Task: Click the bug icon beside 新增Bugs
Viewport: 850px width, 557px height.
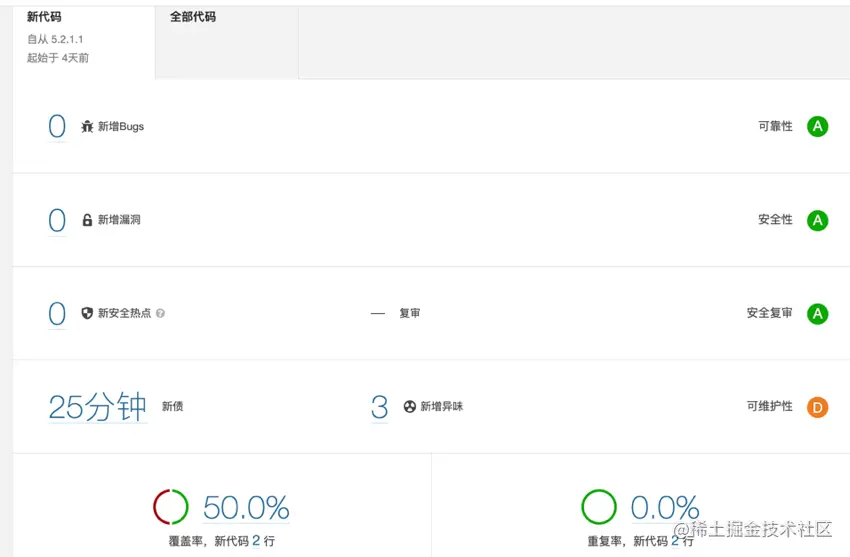Action: click(87, 127)
